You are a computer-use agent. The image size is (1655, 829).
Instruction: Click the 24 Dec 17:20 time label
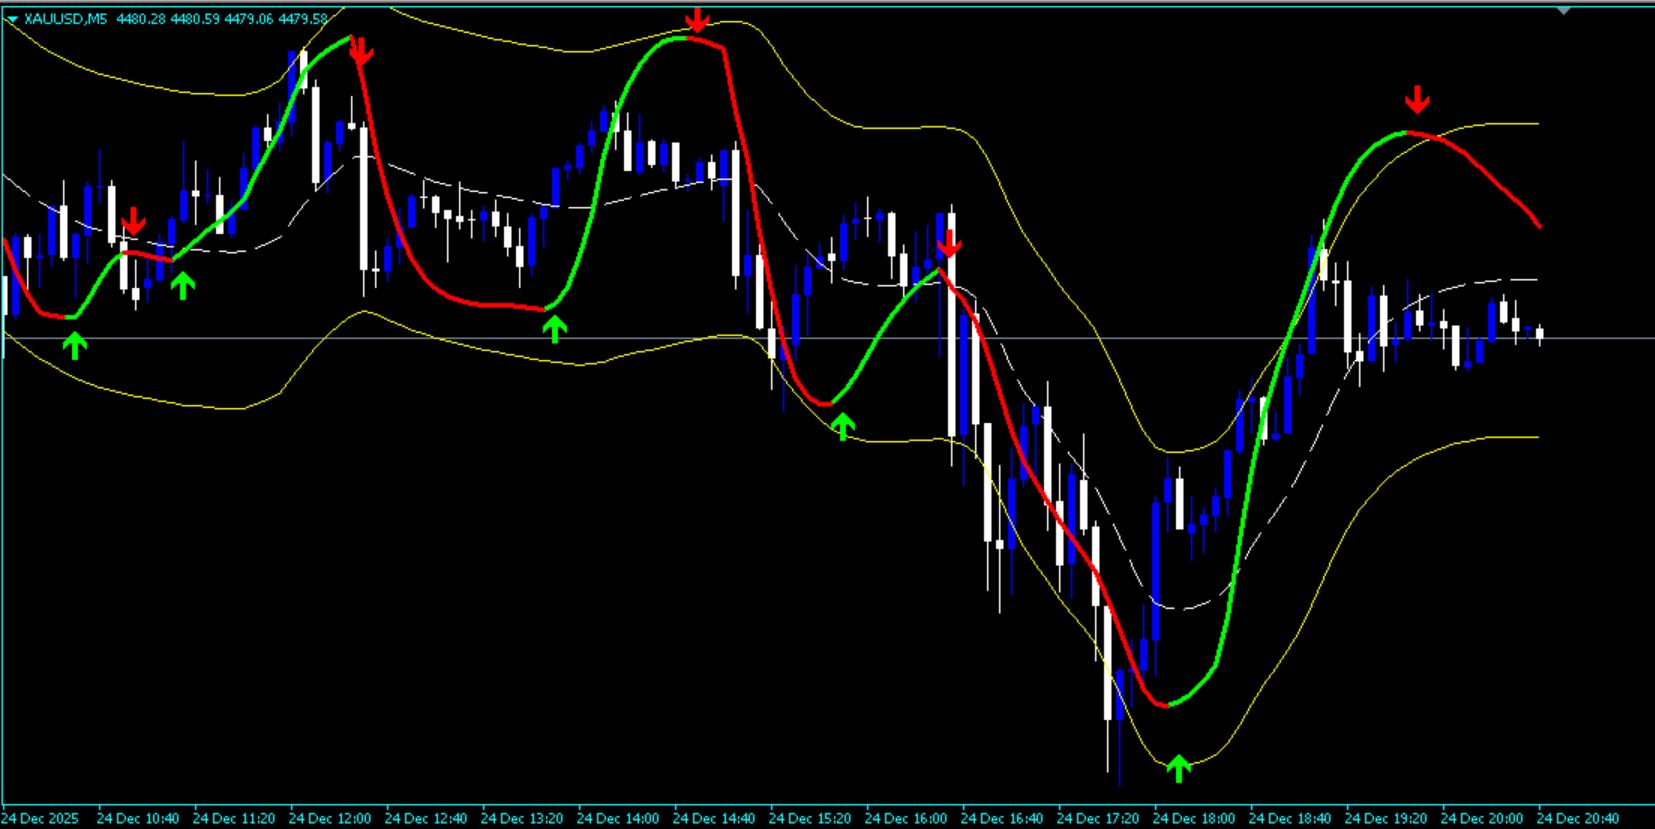[x=1098, y=818]
